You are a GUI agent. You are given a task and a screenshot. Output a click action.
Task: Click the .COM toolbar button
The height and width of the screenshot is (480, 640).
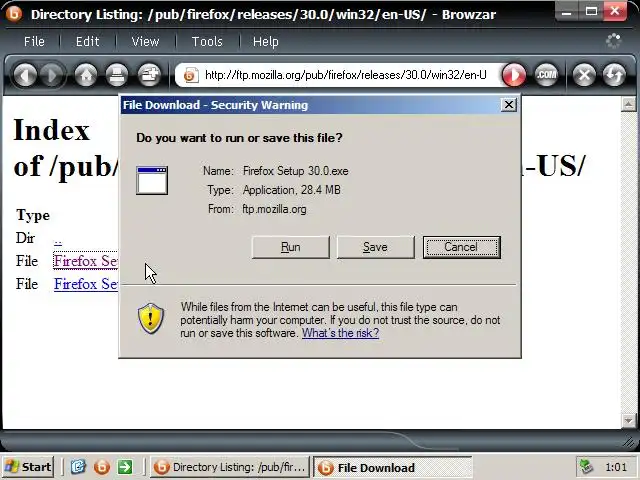point(546,75)
